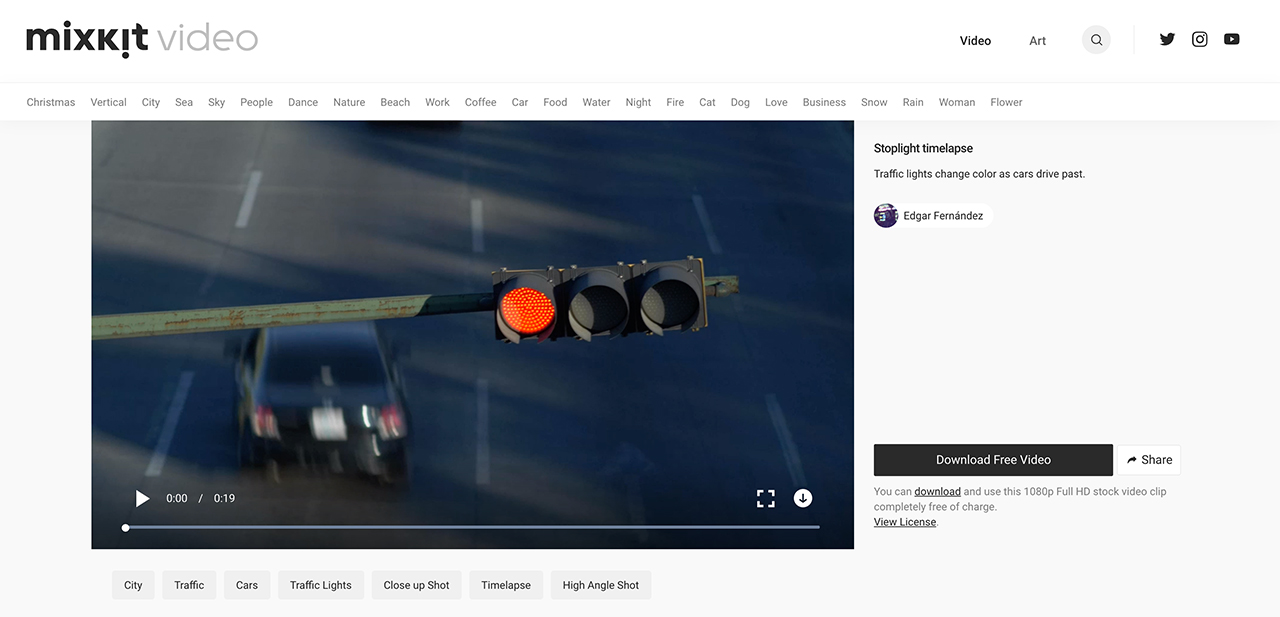
Task: Browse the Christmas category
Action: tap(51, 102)
